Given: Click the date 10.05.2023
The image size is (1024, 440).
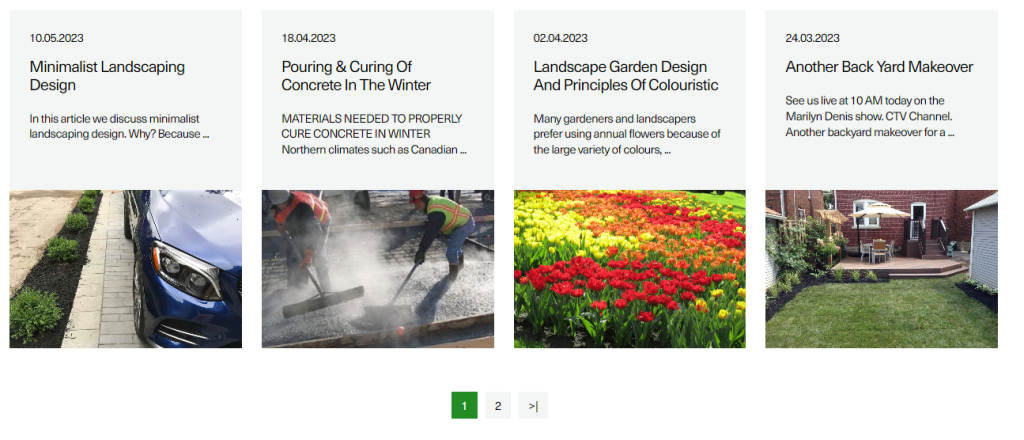Looking at the screenshot, I should (x=56, y=39).
